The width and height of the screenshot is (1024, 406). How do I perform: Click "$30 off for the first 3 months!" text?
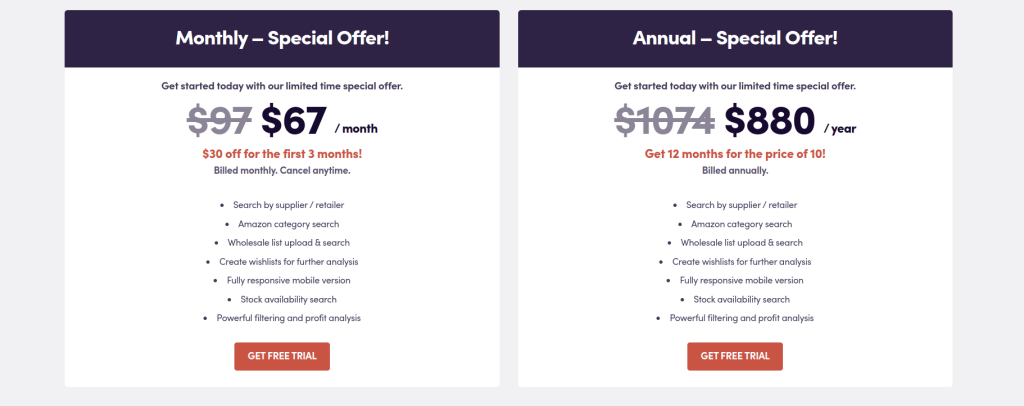point(282,154)
